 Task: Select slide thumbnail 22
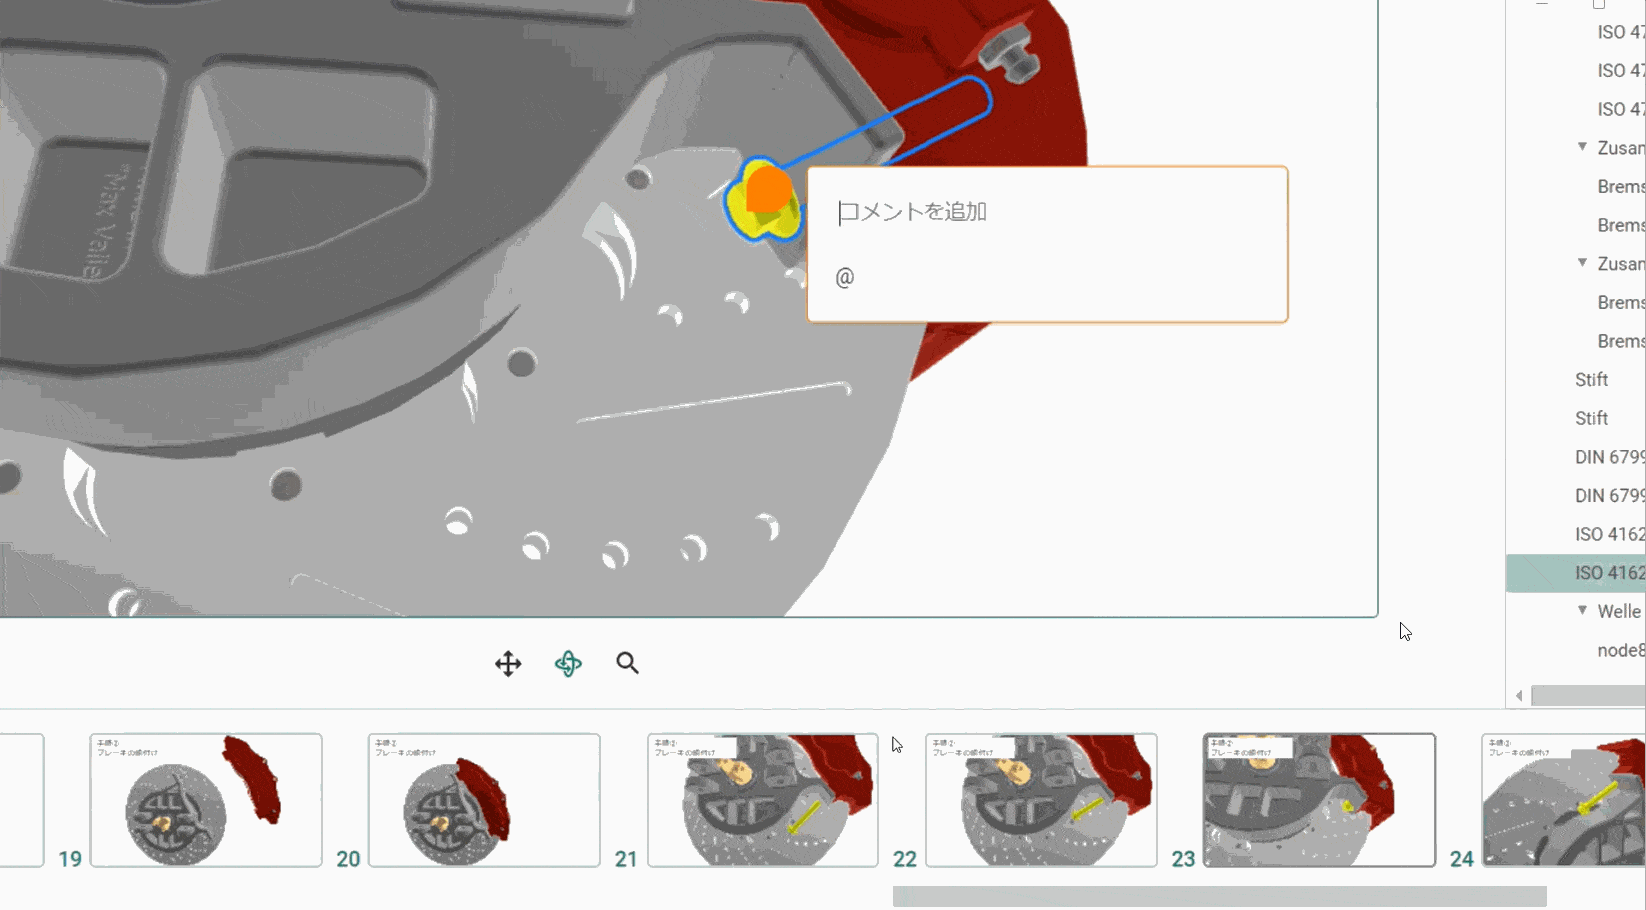pos(1041,800)
